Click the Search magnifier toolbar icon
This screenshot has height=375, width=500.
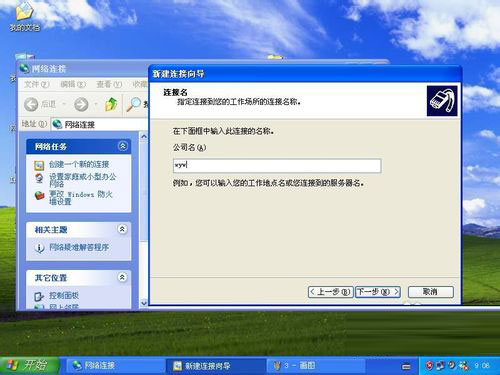[x=133, y=104]
